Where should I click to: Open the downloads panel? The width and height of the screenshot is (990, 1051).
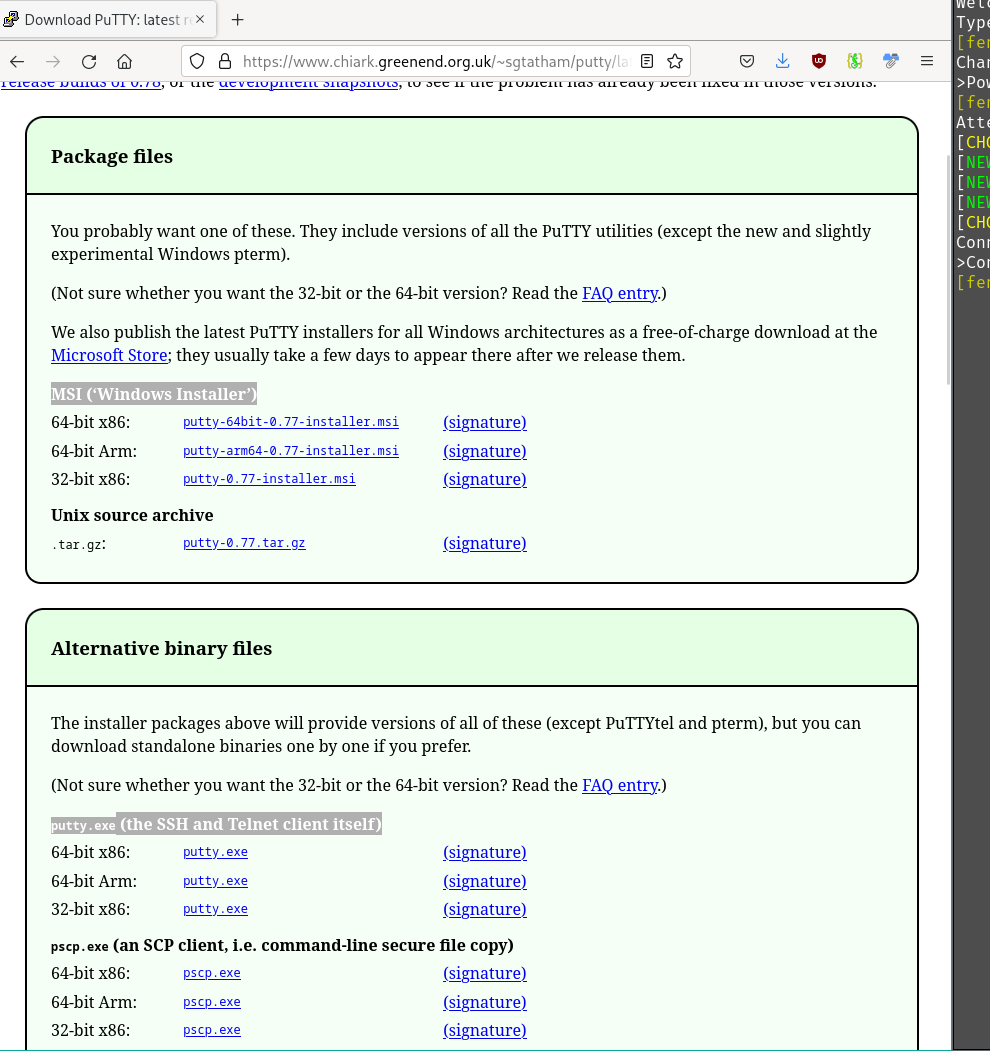[782, 62]
